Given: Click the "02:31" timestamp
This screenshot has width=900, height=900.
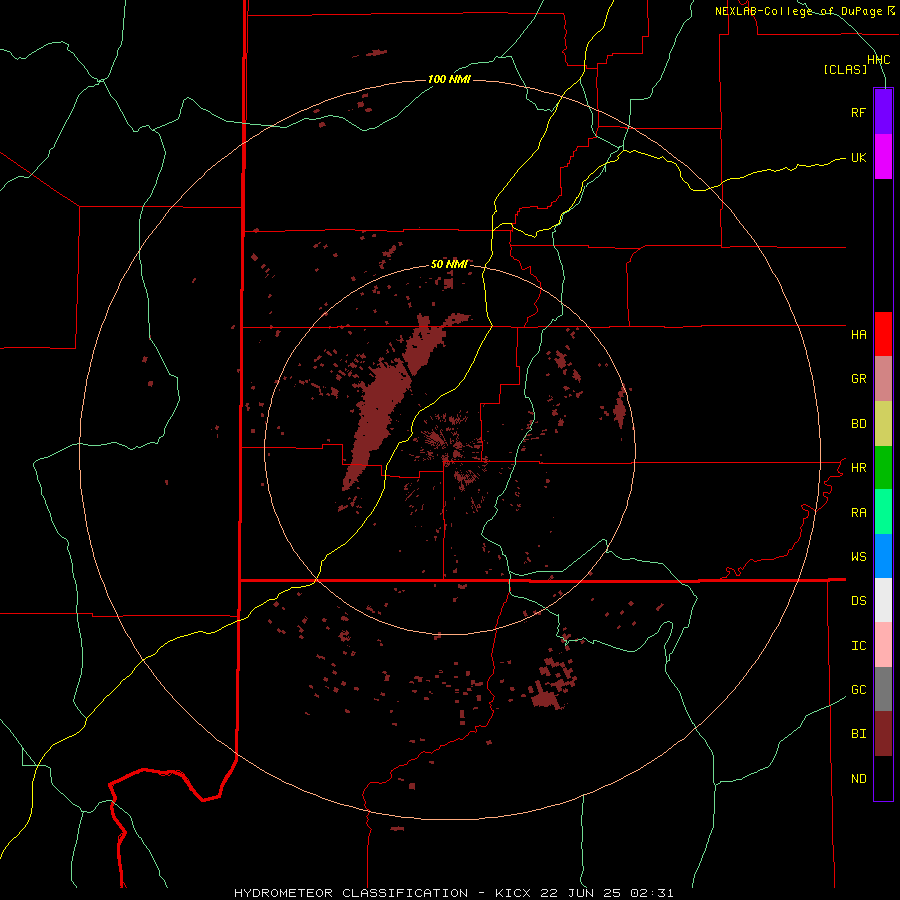Looking at the screenshot, I should pyautogui.click(x=651, y=893).
